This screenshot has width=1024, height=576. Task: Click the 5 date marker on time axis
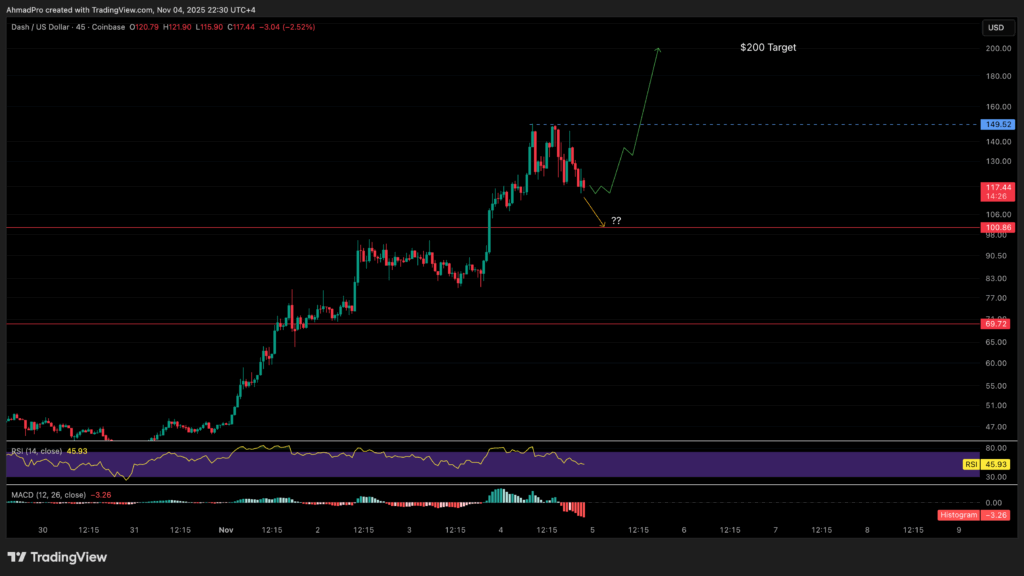(x=592, y=530)
